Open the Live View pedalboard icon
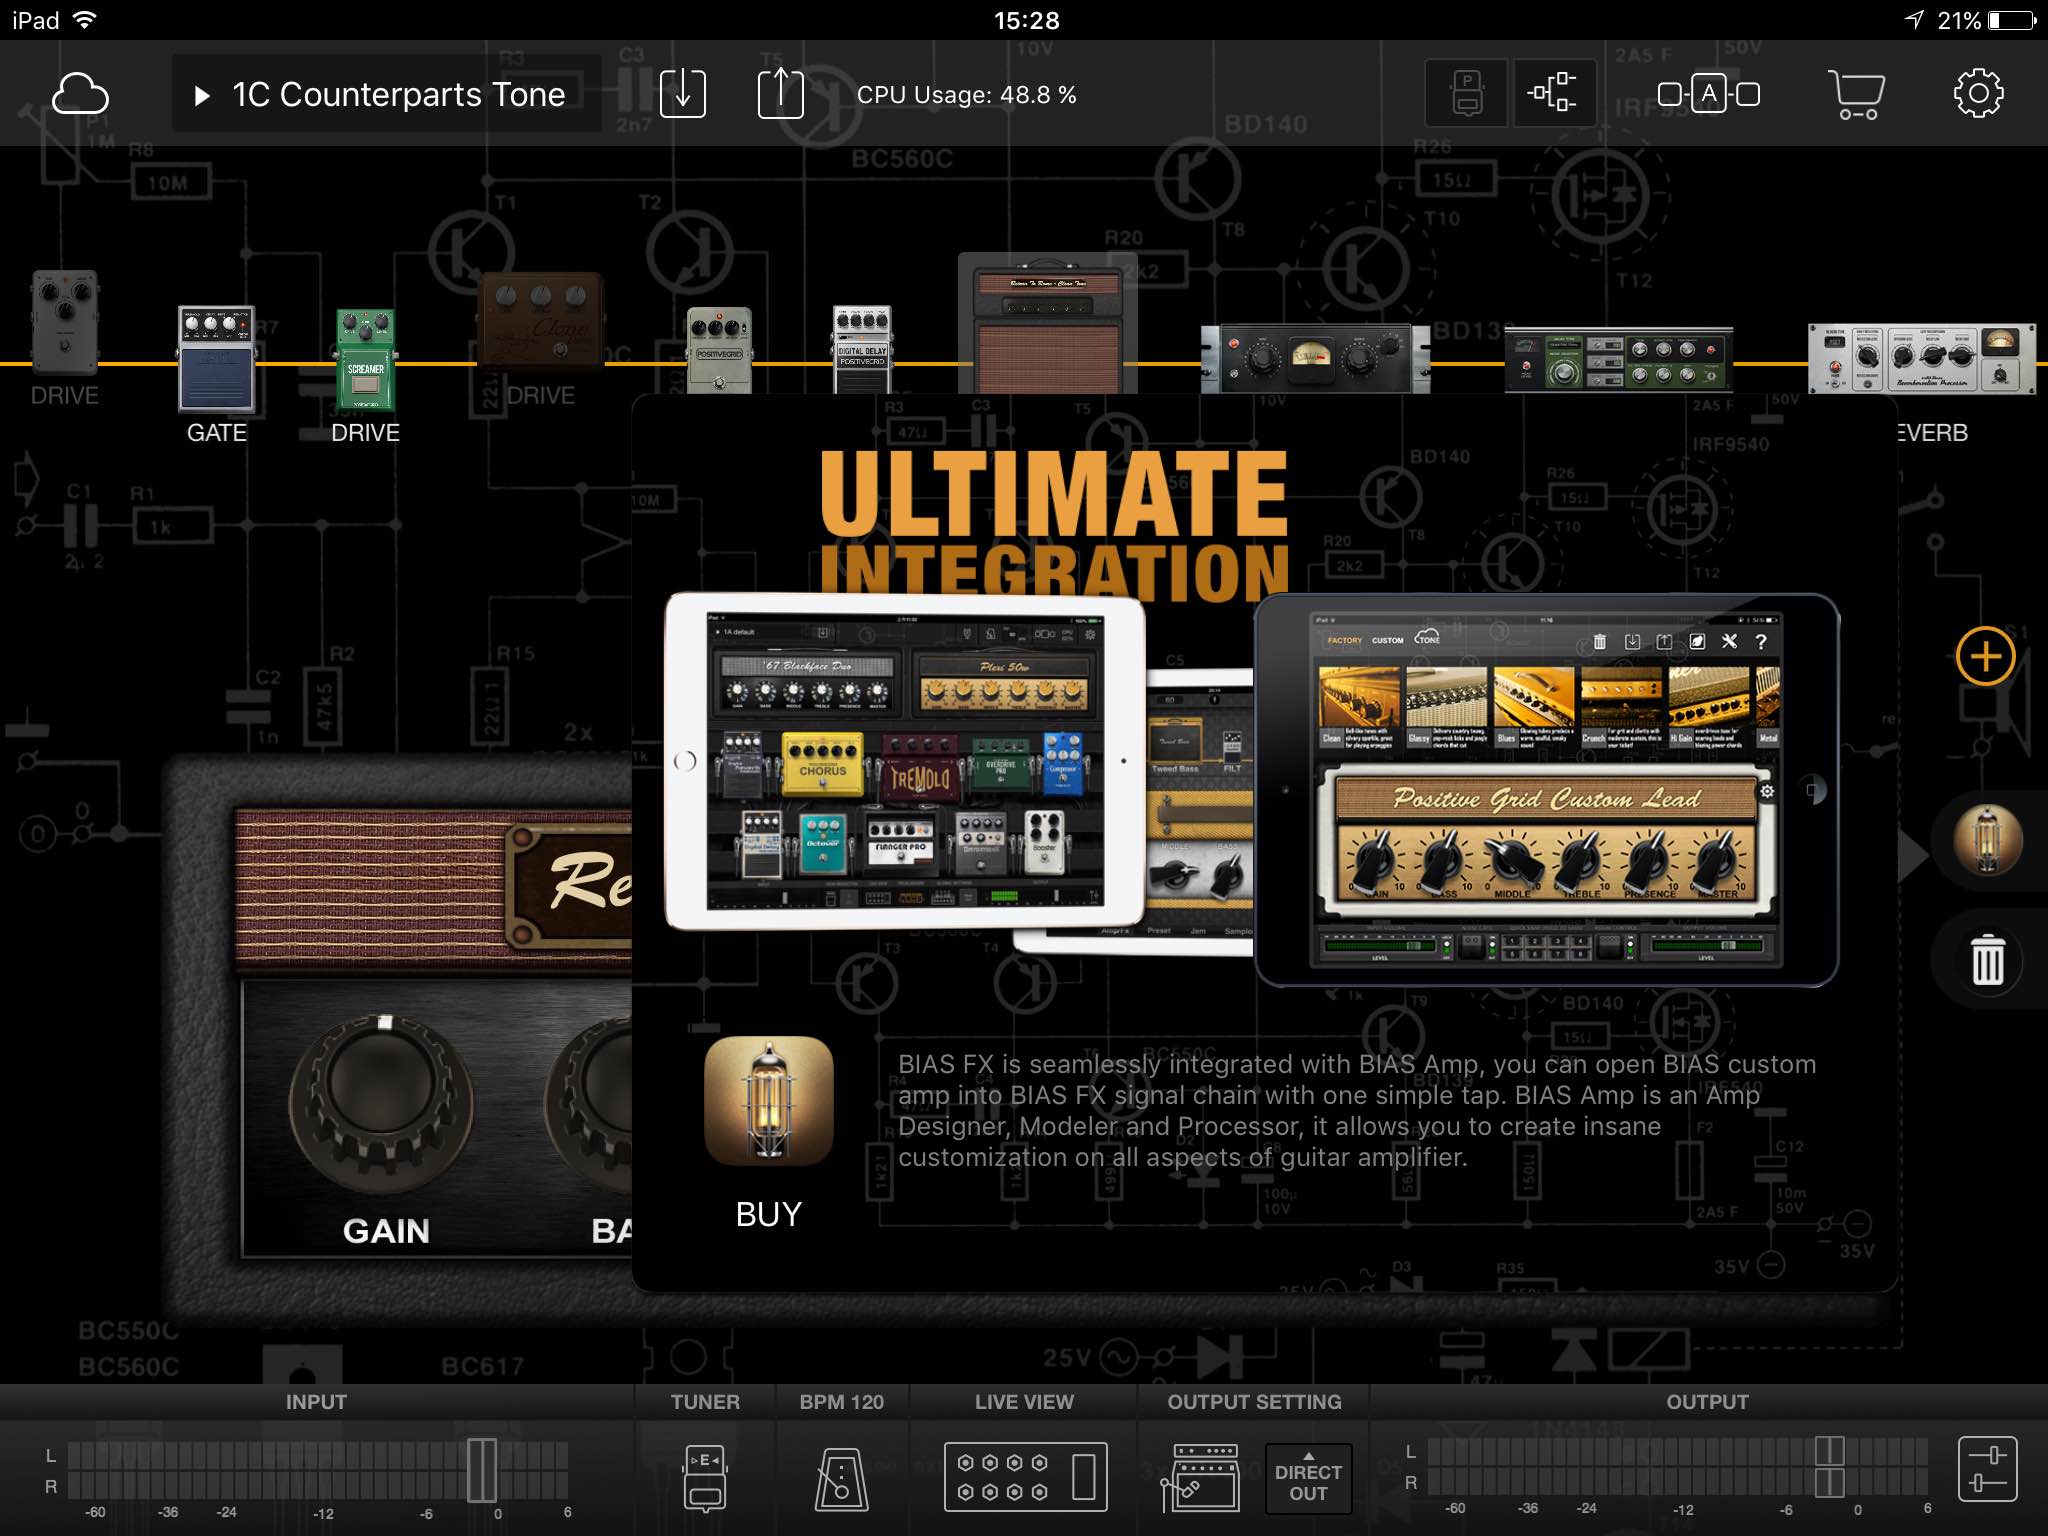The image size is (2048, 1536). [1025, 1476]
